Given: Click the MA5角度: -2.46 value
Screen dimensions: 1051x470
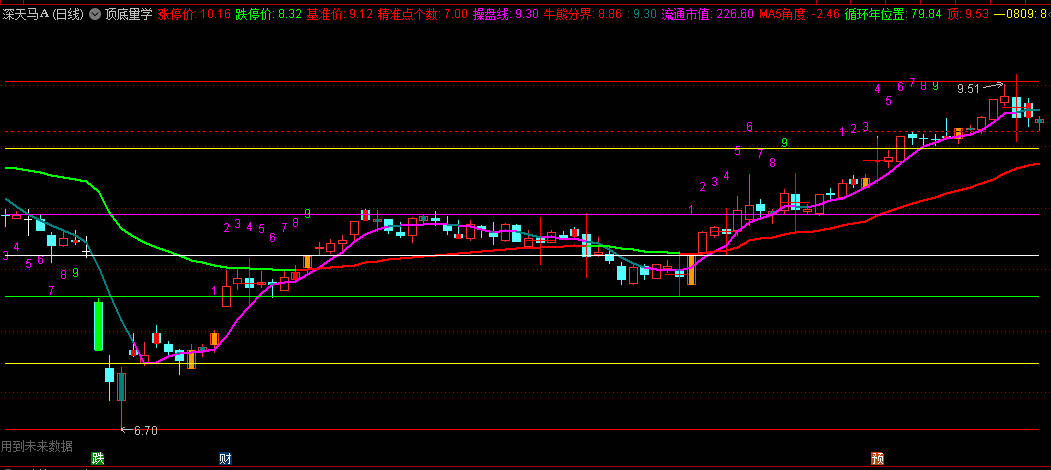Looking at the screenshot, I should (800, 13).
